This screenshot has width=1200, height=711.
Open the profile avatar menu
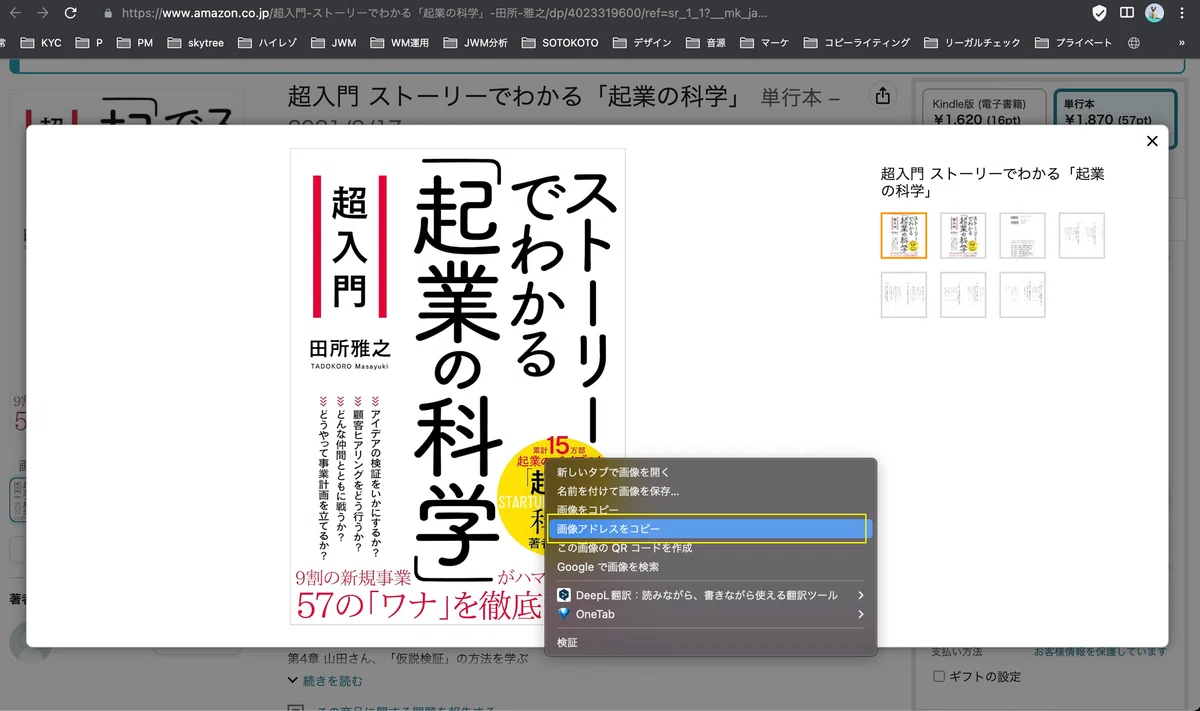[x=1155, y=14]
